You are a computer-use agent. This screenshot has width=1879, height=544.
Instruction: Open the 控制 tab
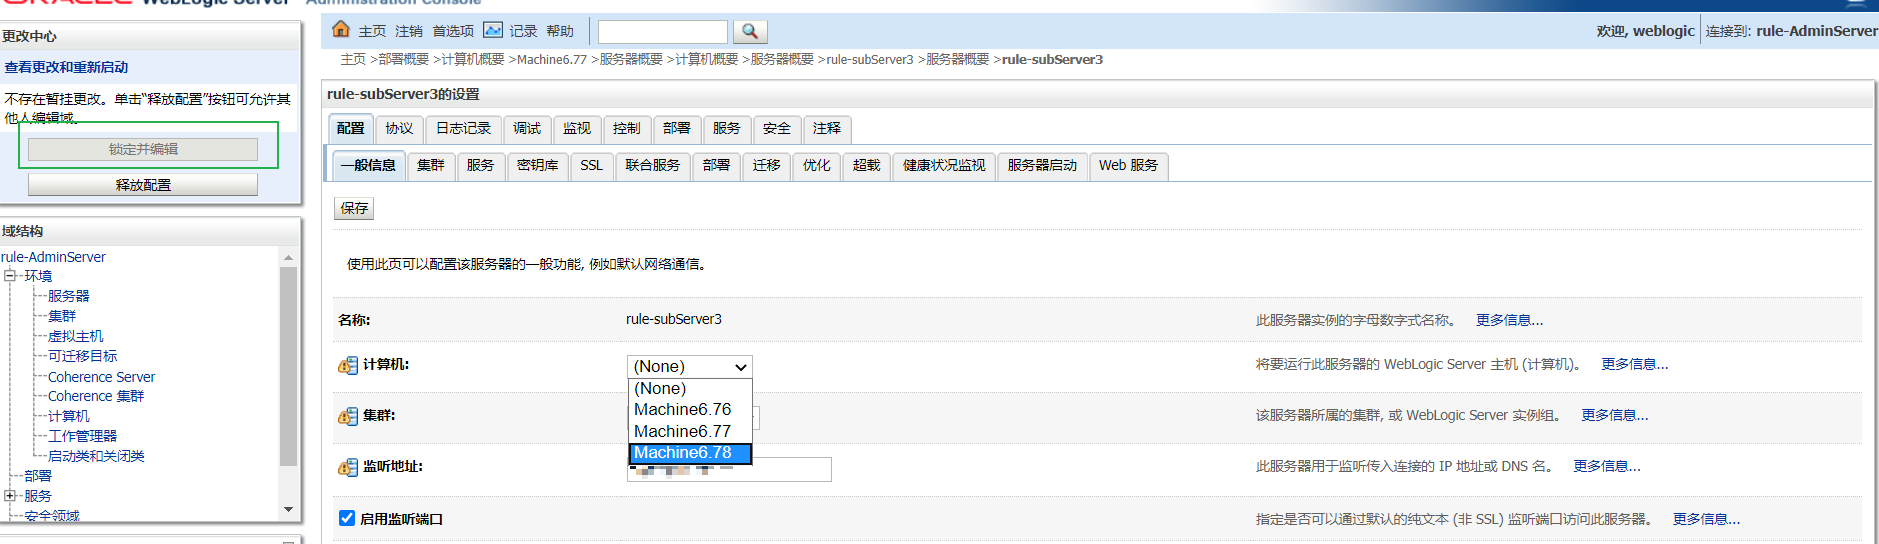pos(627,128)
